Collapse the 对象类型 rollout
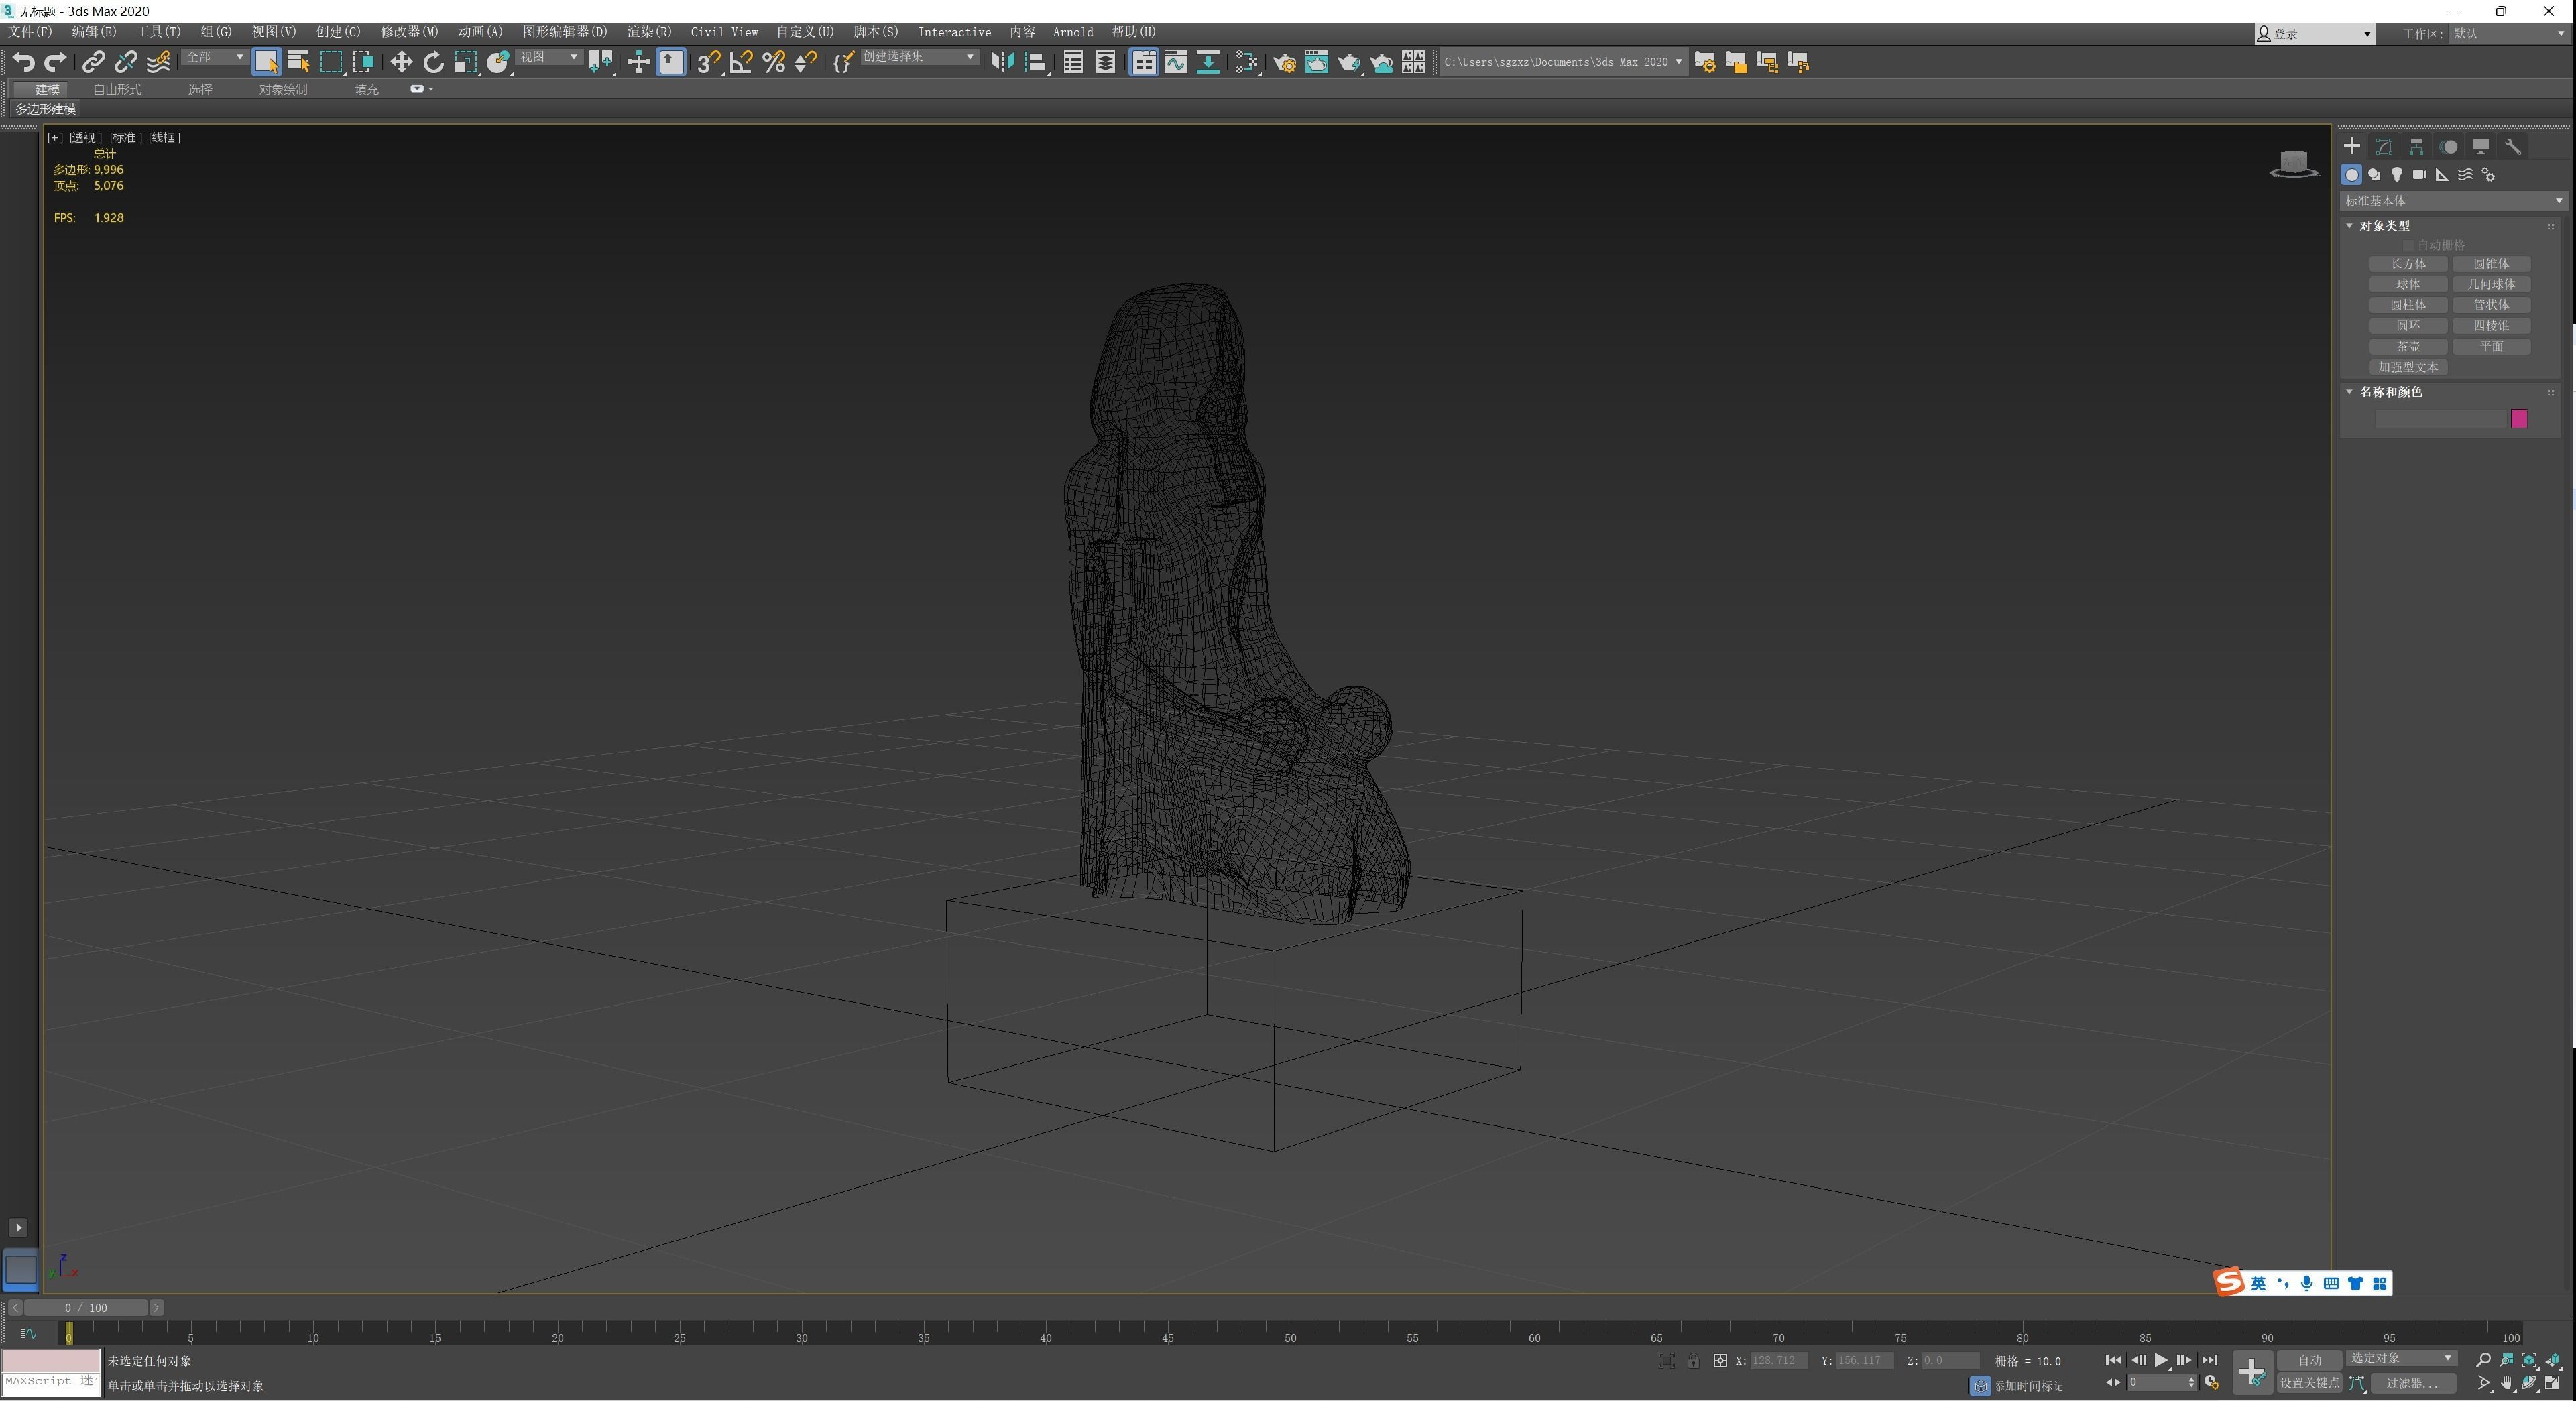 [2349, 226]
